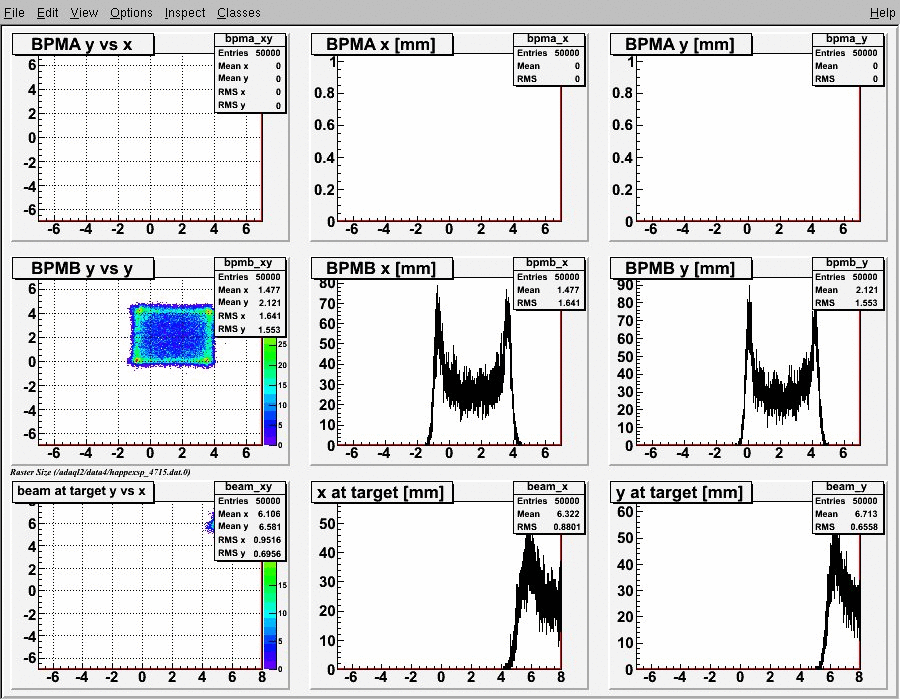Click the bpmb_y statistics box
900x700 pixels.
pyautogui.click(x=848, y=283)
